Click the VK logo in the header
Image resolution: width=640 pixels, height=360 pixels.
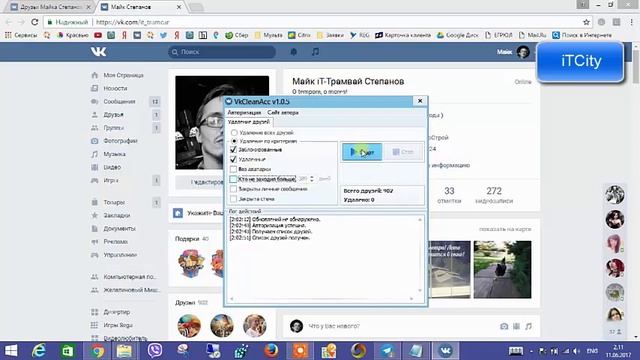point(98,51)
